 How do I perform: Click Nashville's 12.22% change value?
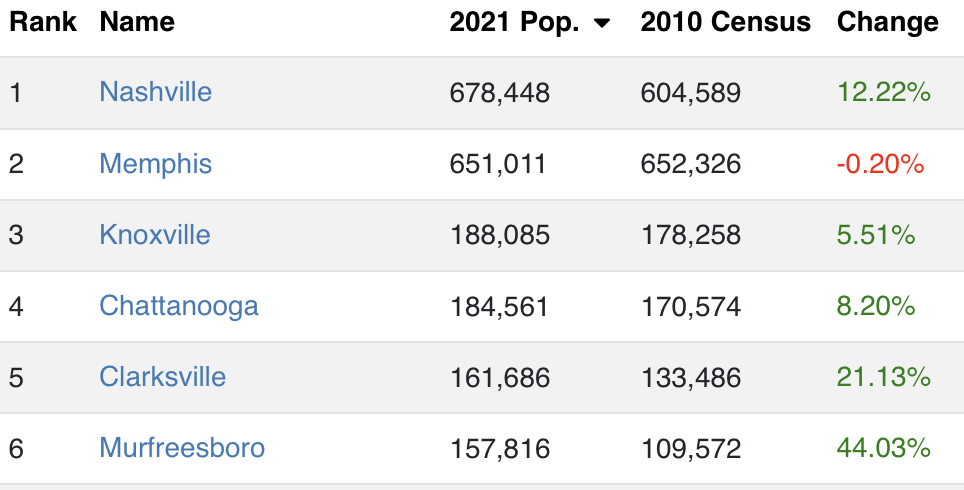883,93
